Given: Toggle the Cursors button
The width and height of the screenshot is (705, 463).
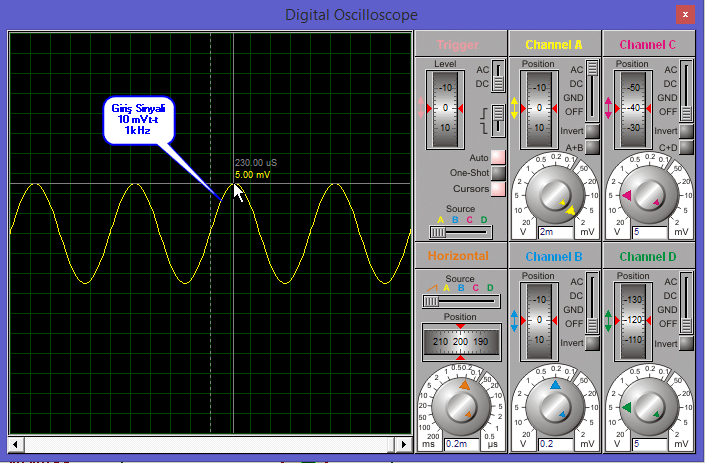Looking at the screenshot, I should (497, 188).
